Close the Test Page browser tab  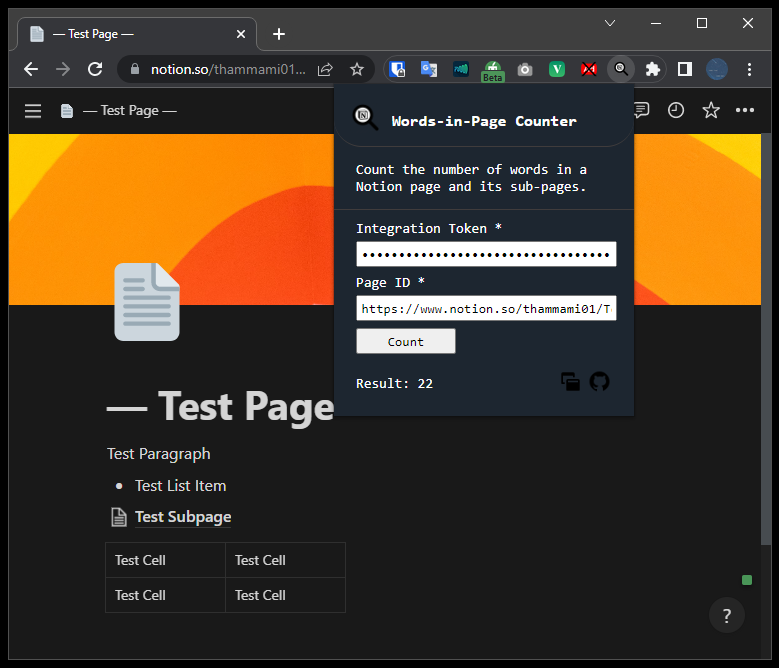240,34
